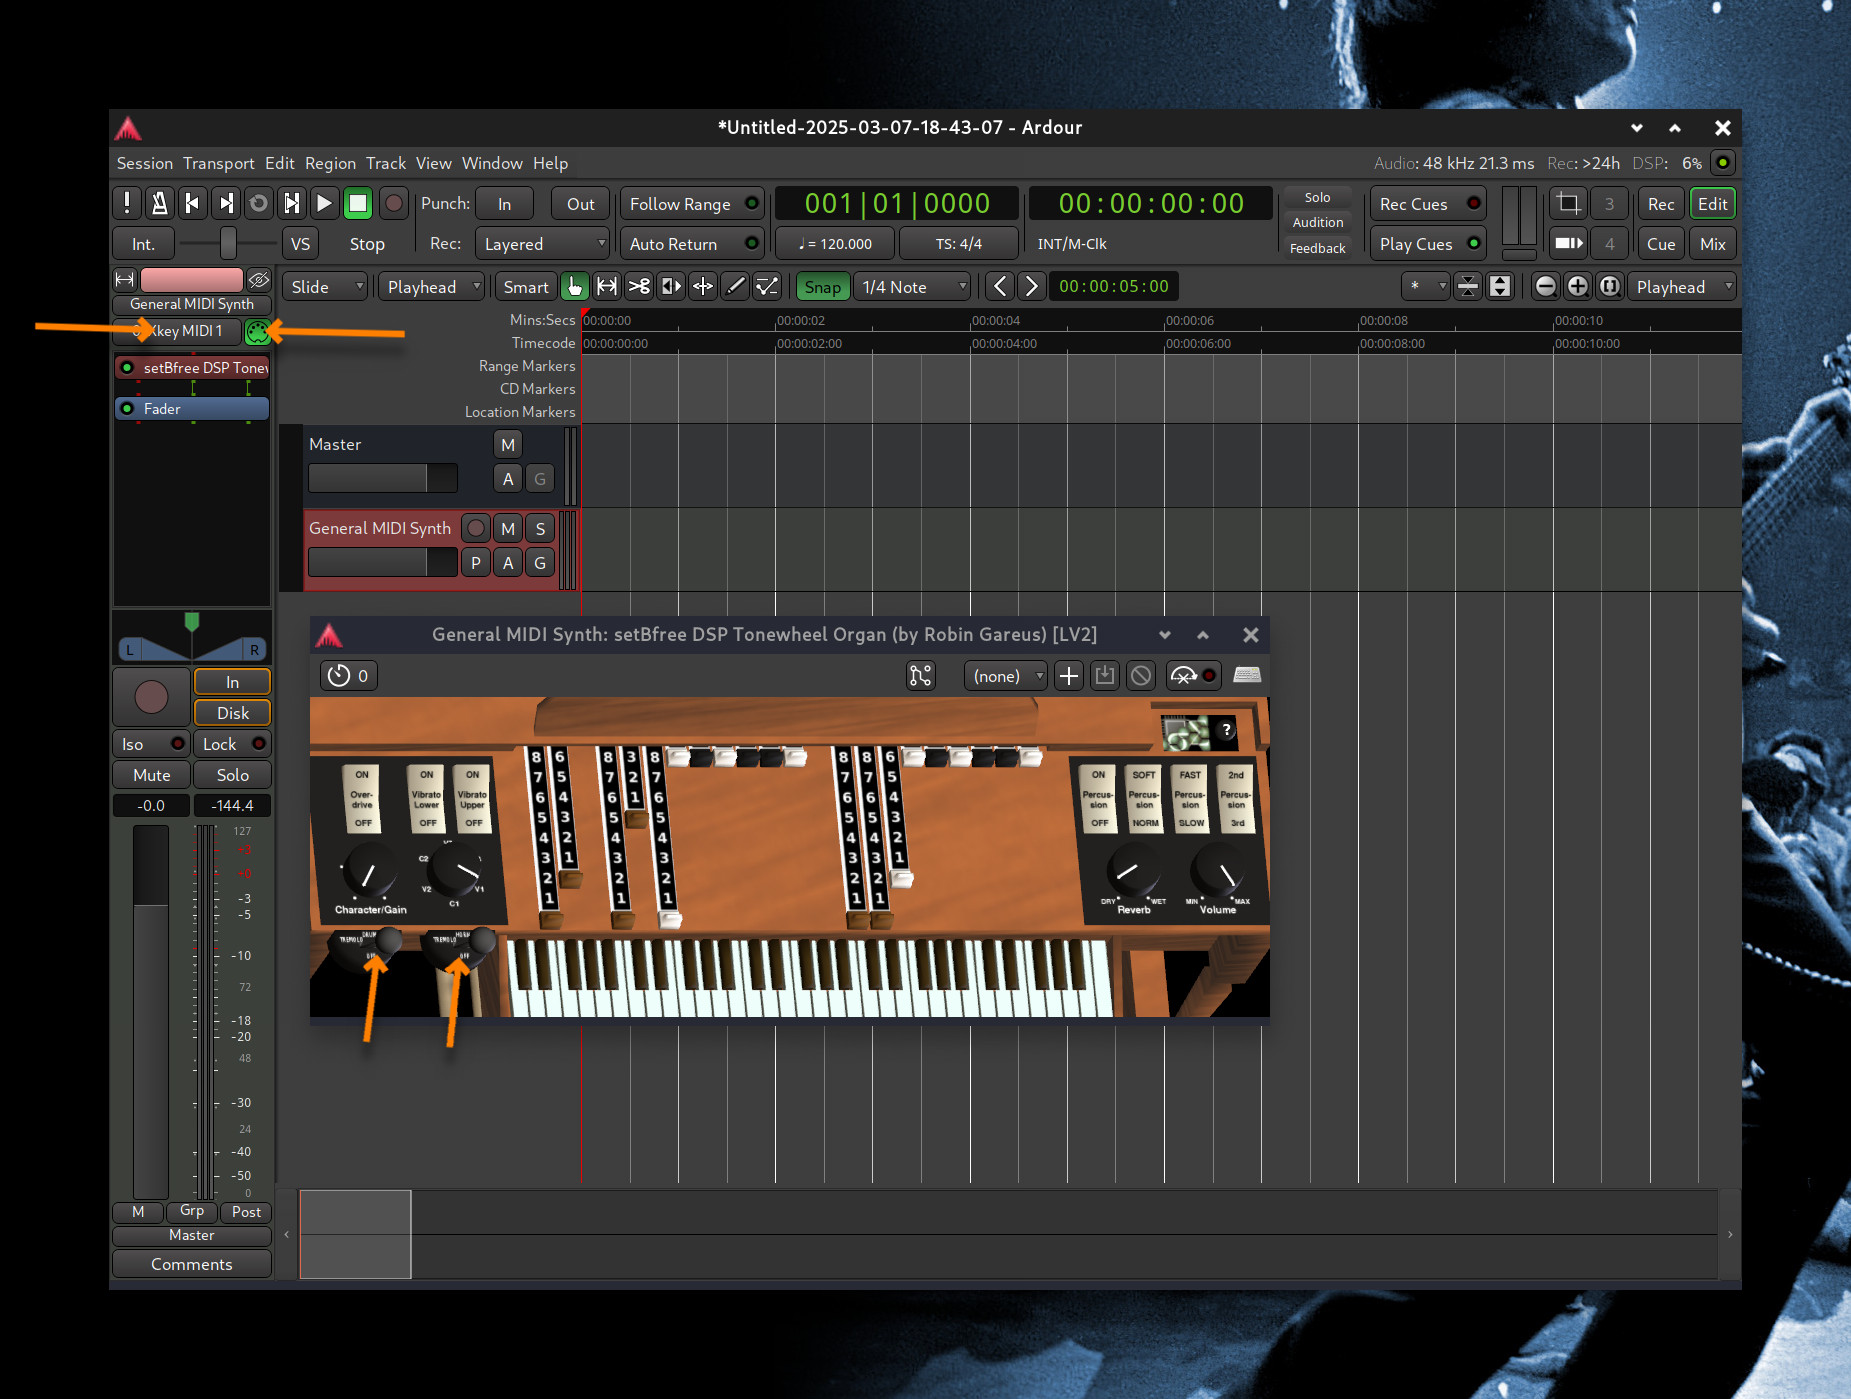Open the organ plugin help question mark
The width and height of the screenshot is (1851, 1399).
[x=1225, y=730]
